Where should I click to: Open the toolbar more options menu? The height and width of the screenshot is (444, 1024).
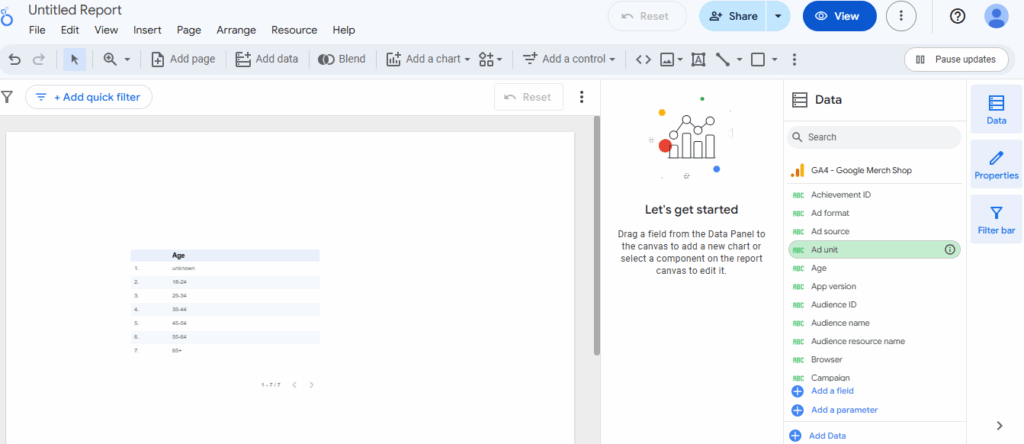click(x=794, y=59)
